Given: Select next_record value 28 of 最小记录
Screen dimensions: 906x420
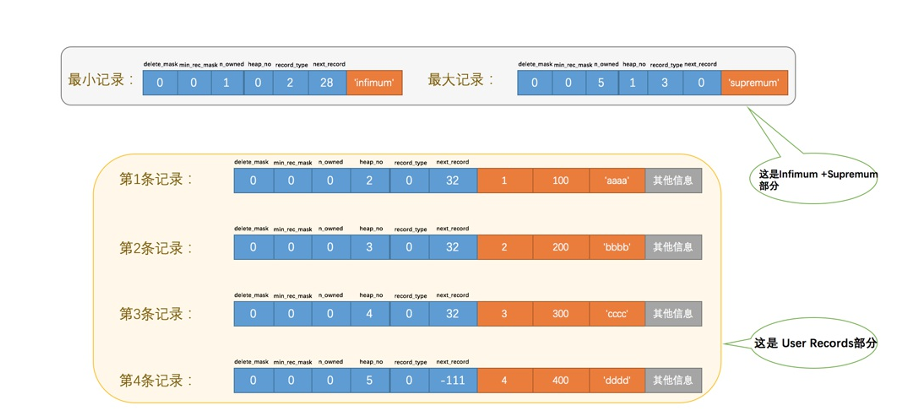Looking at the screenshot, I should click(327, 83).
